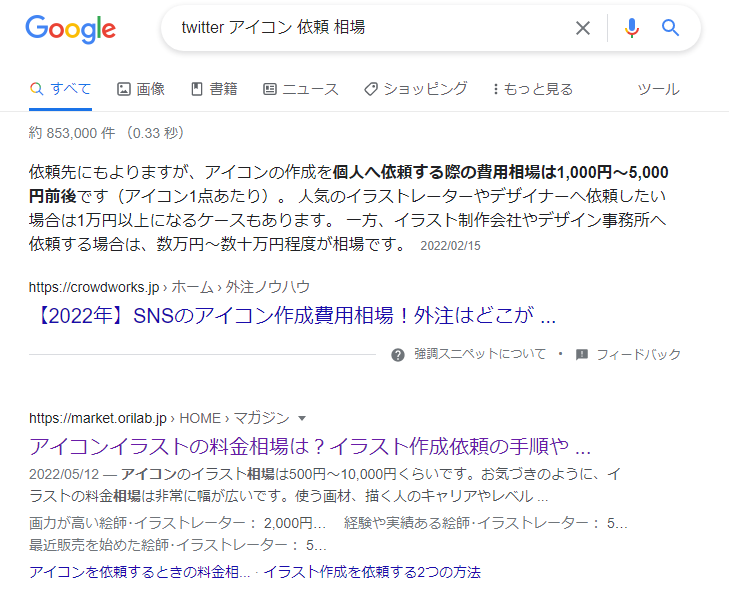Clear the search box with X
The image size is (729, 591).
(583, 28)
